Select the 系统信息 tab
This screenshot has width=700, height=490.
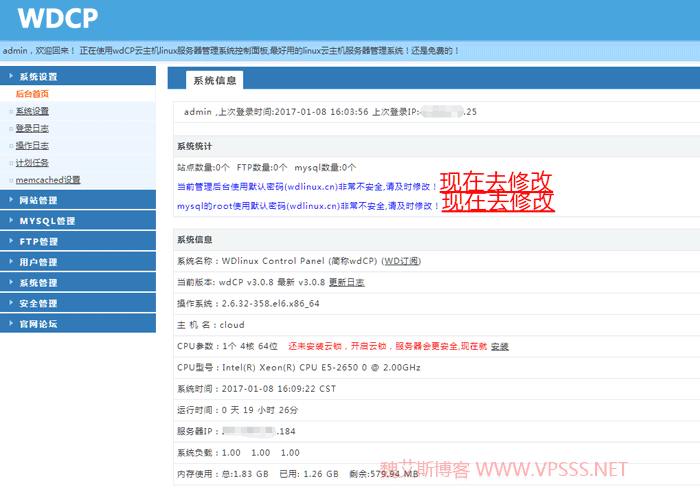tap(208, 80)
